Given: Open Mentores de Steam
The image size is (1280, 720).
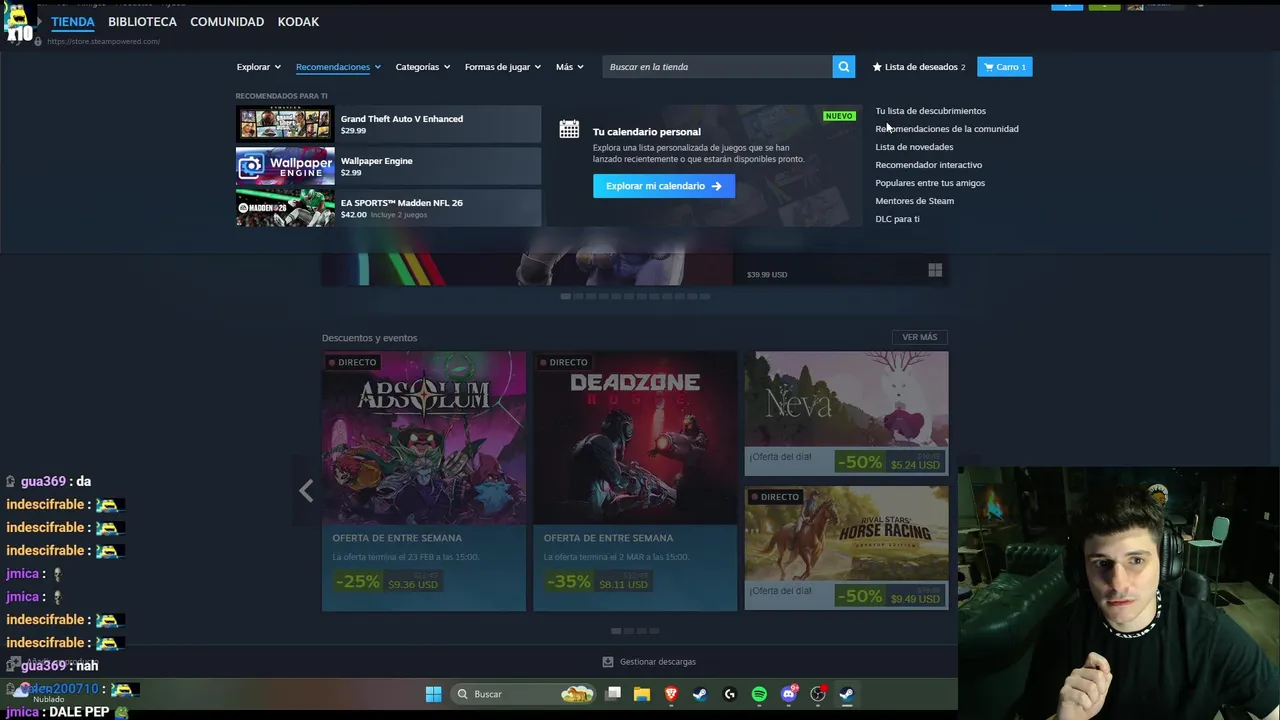Looking at the screenshot, I should point(914,201).
